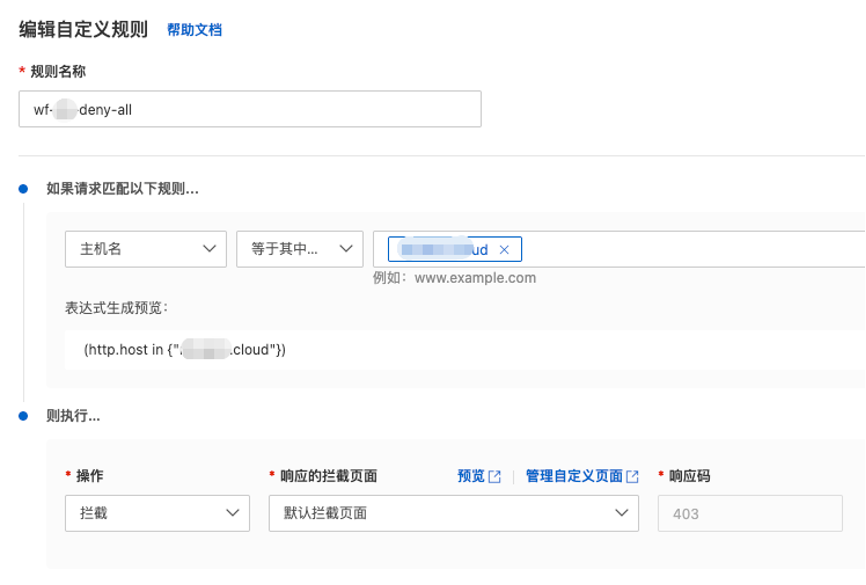Screen dimensions: 866x585
Task: Click the 规则名称 input field
Action: (x=248, y=109)
